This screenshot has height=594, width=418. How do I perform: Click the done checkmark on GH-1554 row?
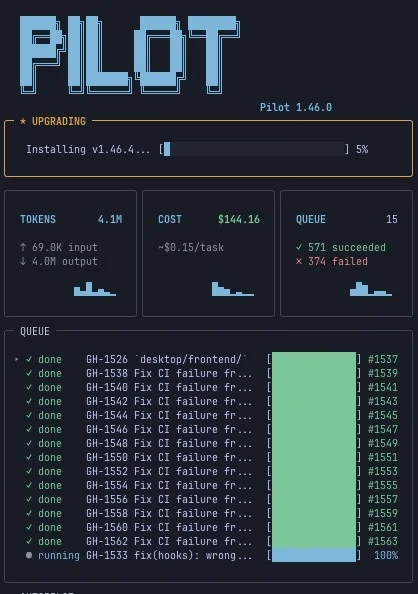(29, 485)
